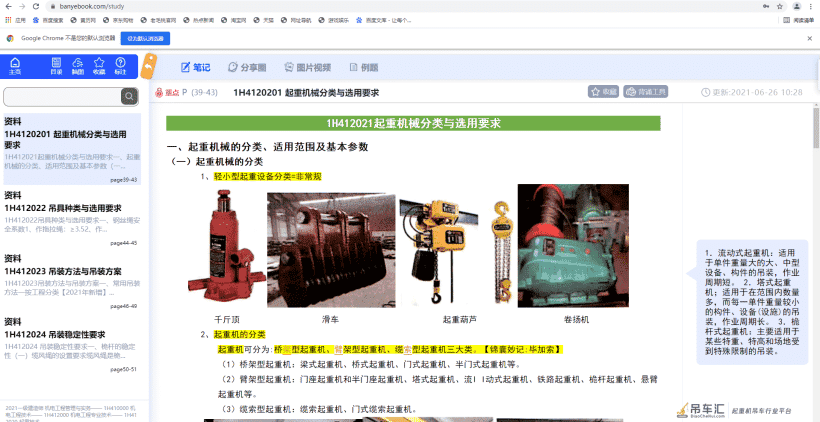Open the 网址导航 bookmark
This screenshot has width=820, height=422.
pyautogui.click(x=296, y=20)
